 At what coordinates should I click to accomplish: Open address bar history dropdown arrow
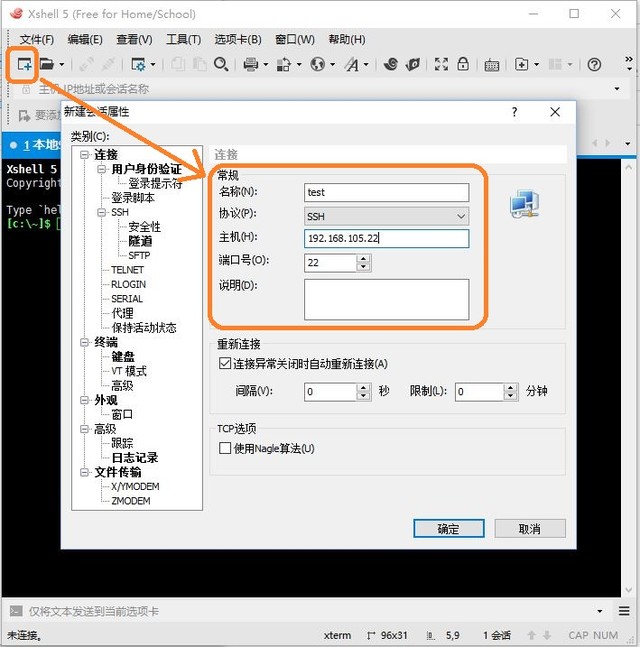[x=617, y=89]
